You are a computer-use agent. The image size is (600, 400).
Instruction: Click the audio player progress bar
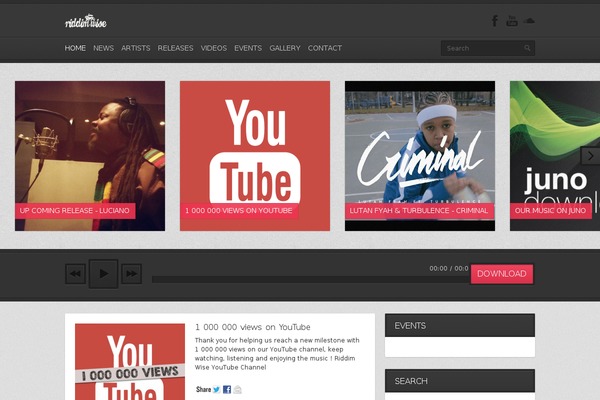pyautogui.click(x=311, y=280)
